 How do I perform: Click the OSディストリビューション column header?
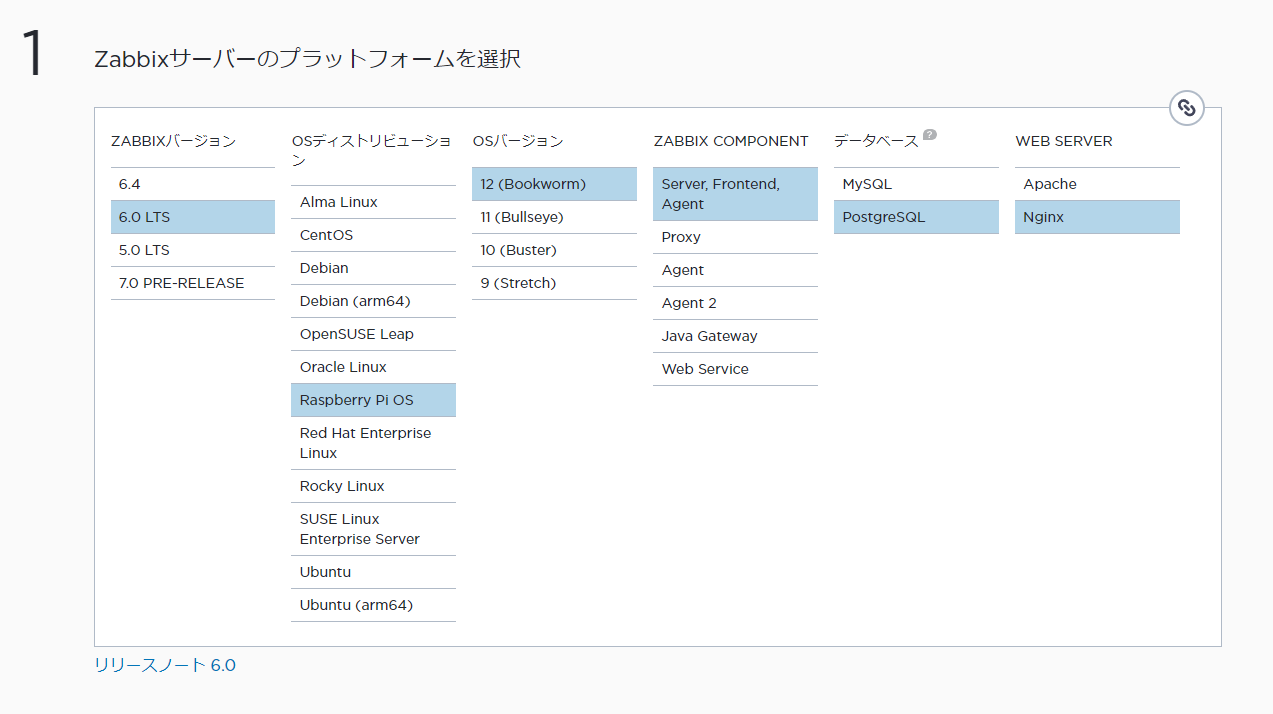(371, 151)
